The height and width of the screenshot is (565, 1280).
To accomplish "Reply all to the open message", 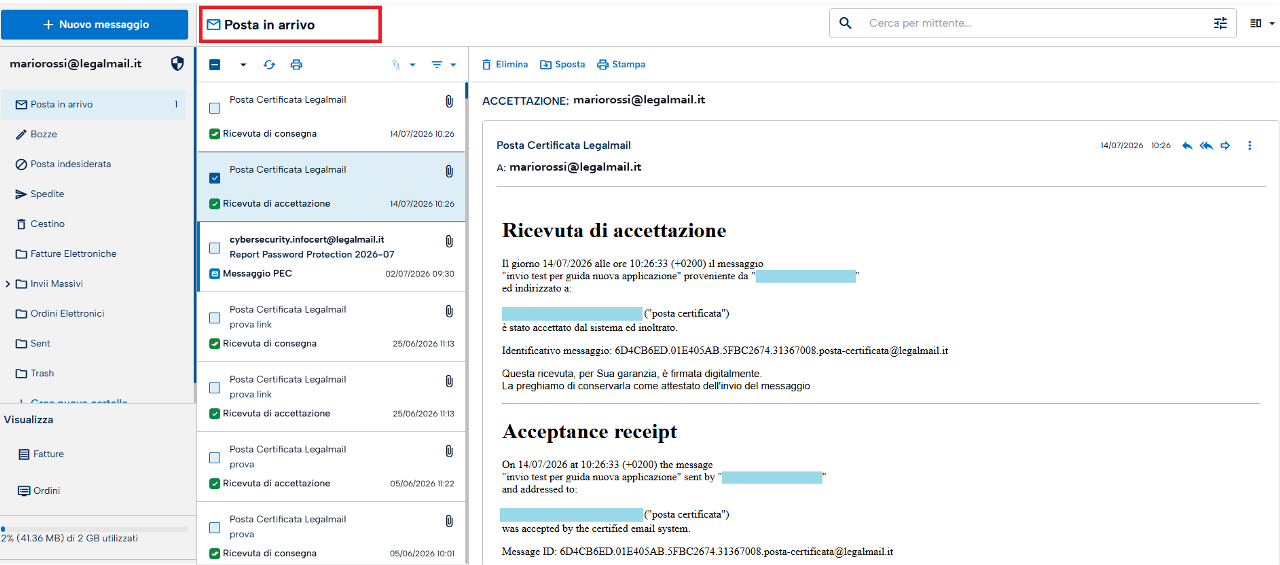I will tap(1207, 146).
